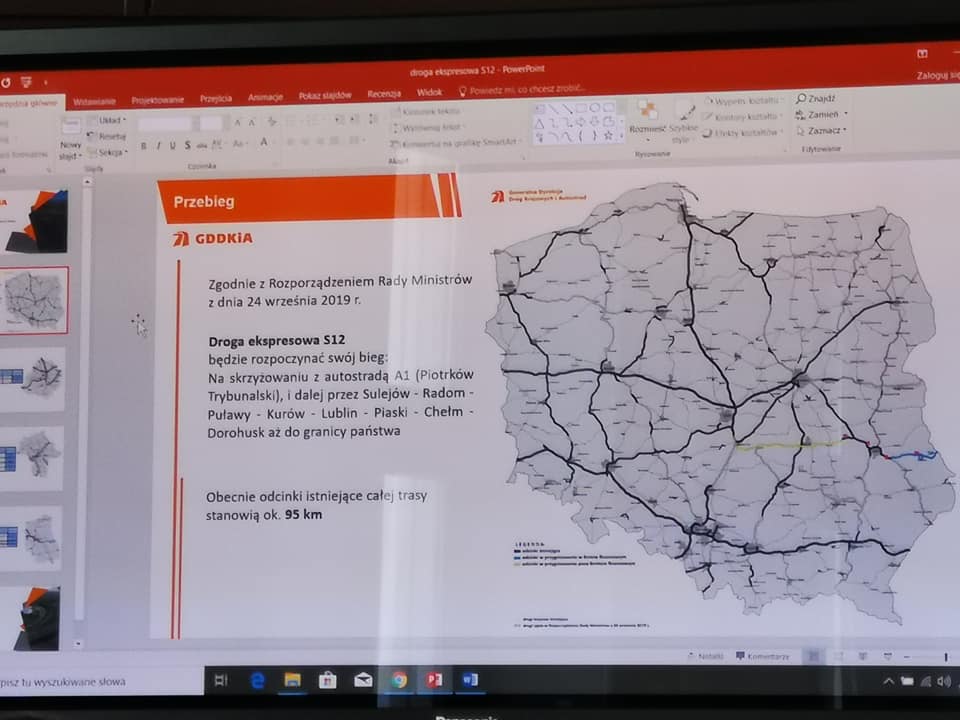This screenshot has width=960, height=720.
Task: Click the Underline formatting icon
Action: click(x=173, y=146)
